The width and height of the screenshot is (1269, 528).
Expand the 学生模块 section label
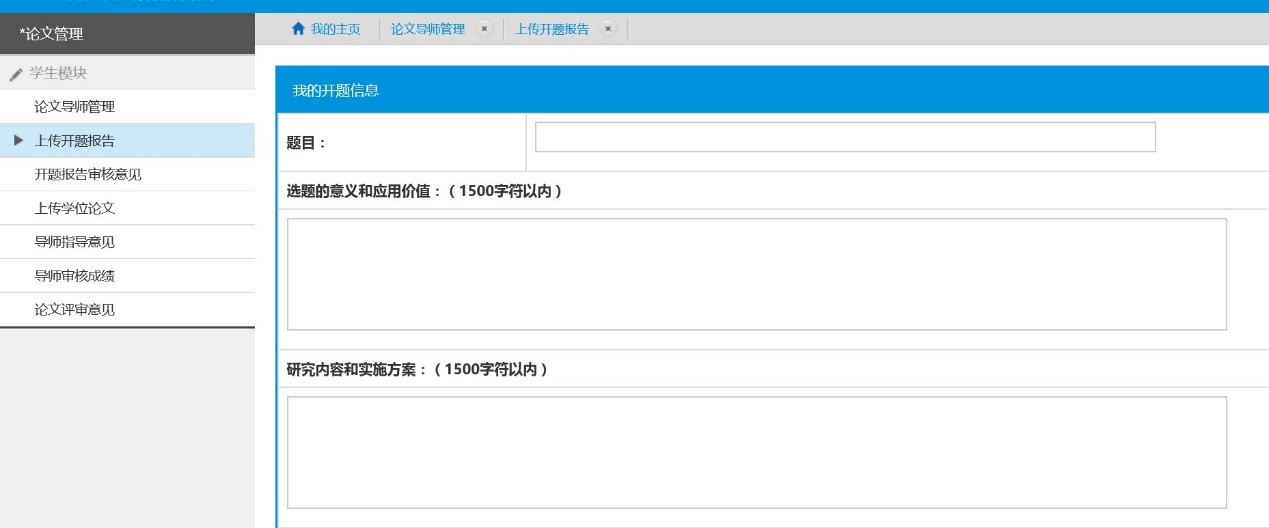click(x=59, y=73)
